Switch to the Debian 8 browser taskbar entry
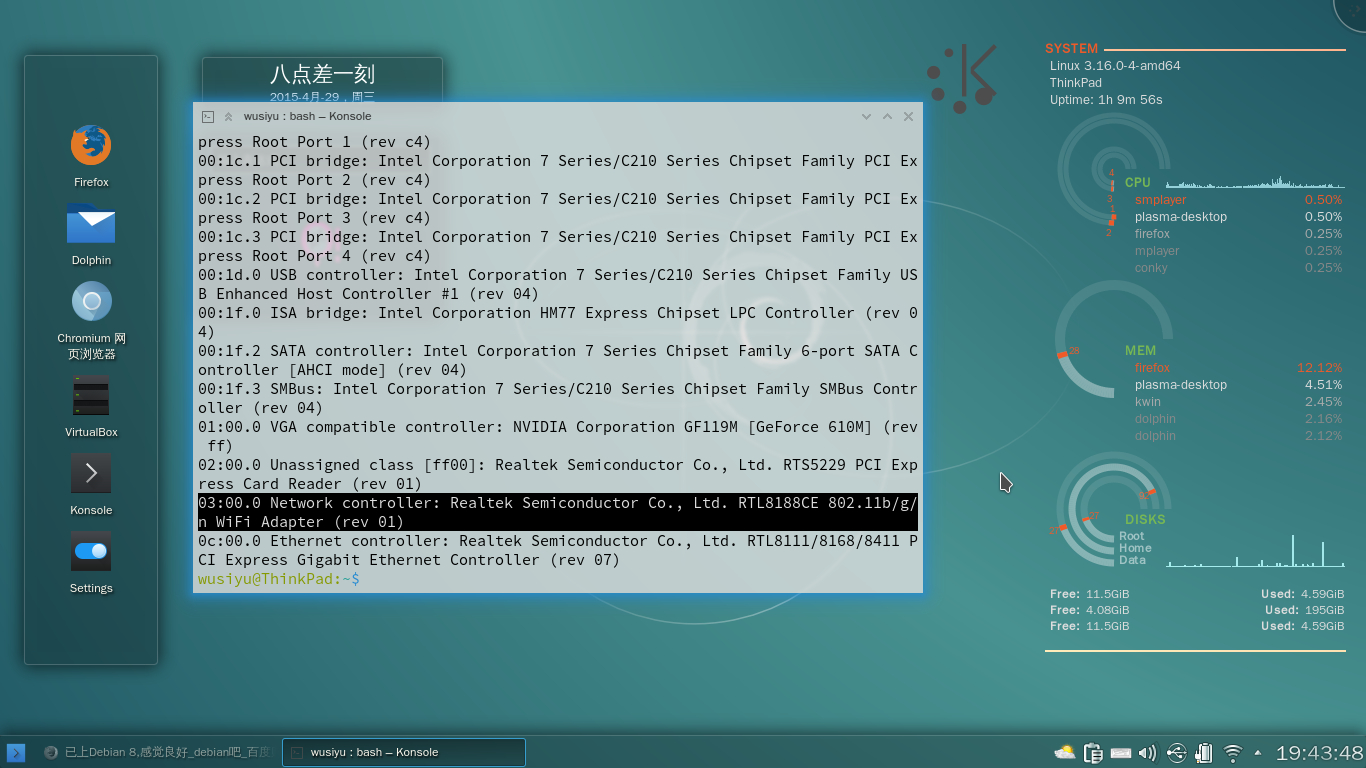The width and height of the screenshot is (1366, 768). [x=158, y=753]
